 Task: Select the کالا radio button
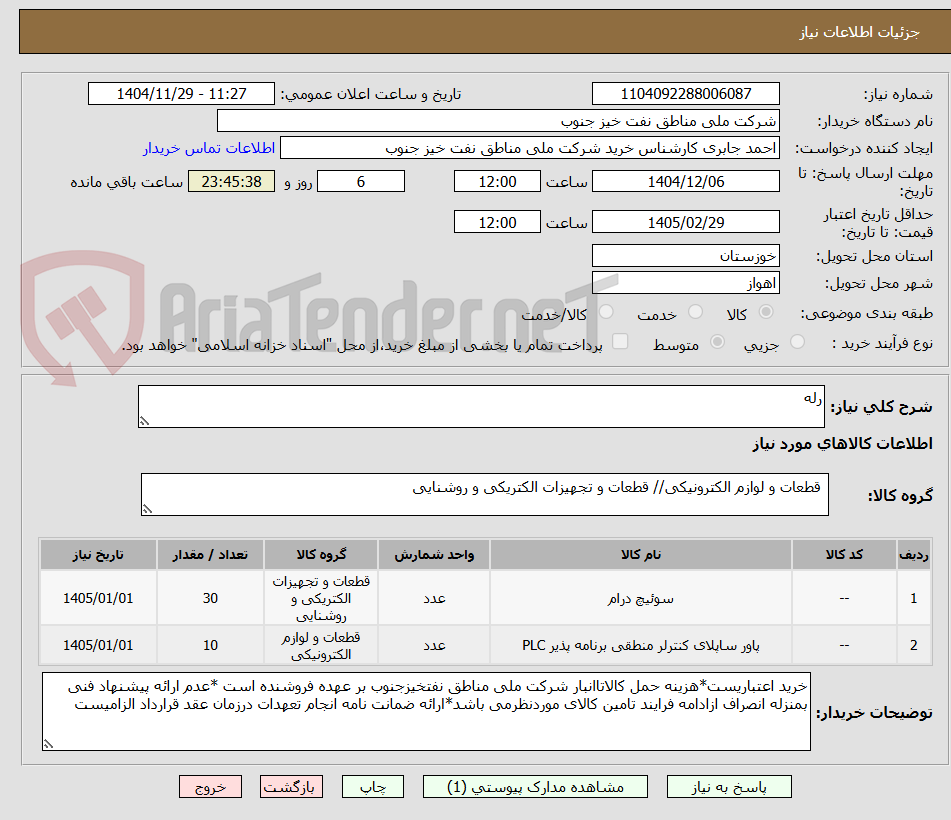point(766,312)
